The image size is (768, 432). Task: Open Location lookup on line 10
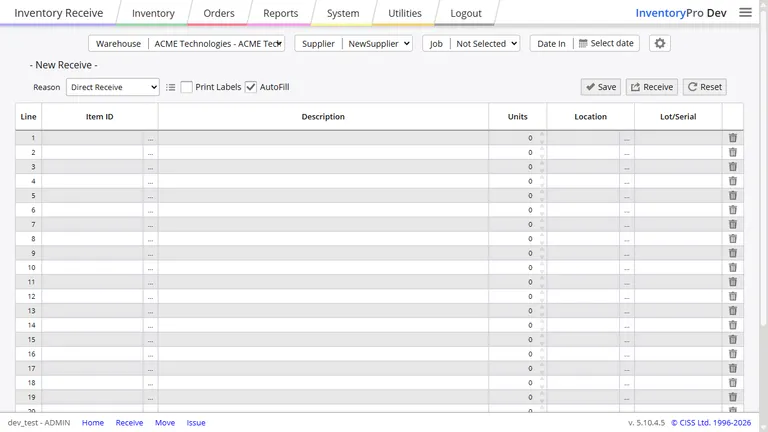626,268
